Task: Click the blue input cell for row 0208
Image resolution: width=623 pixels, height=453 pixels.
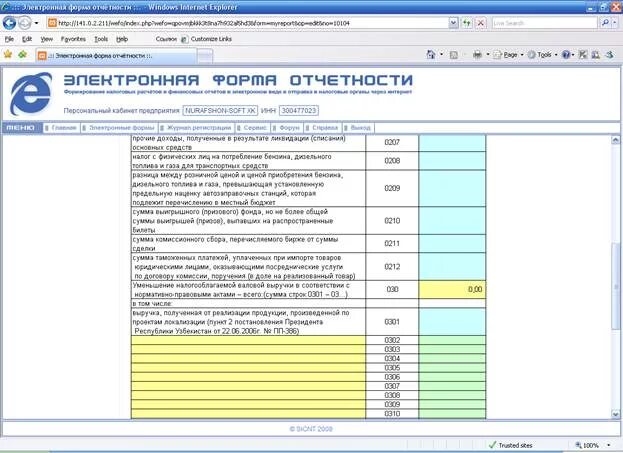Action: 452,161
